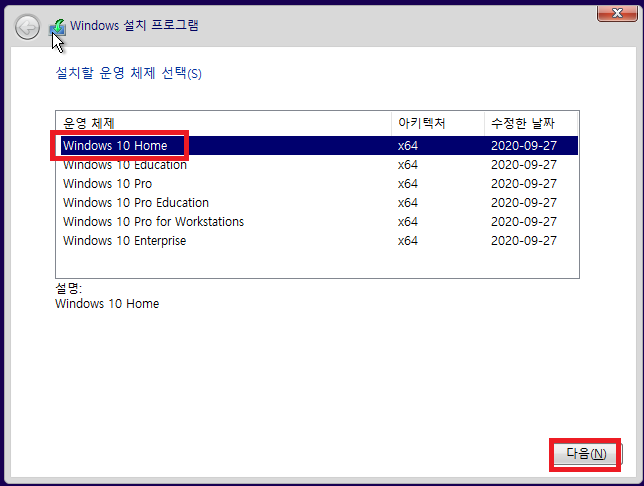644x486 pixels.
Task: Click x64 in the Windows 10 Pro row
Action: coord(408,184)
